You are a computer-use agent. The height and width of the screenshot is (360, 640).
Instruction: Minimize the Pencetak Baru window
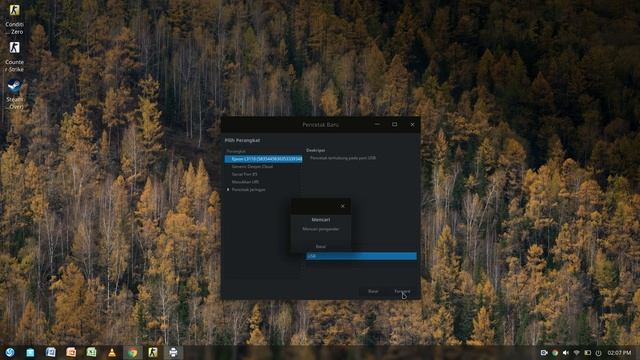point(377,124)
